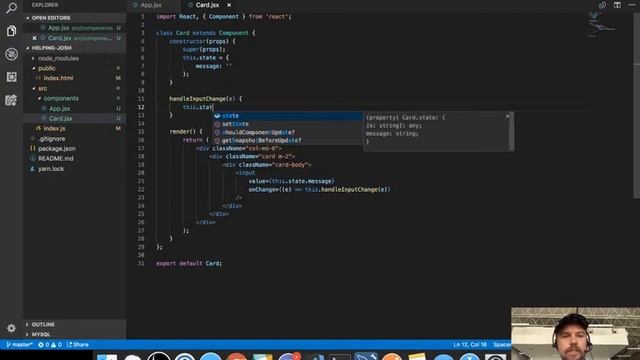Expand the node_modules folder

point(58,58)
